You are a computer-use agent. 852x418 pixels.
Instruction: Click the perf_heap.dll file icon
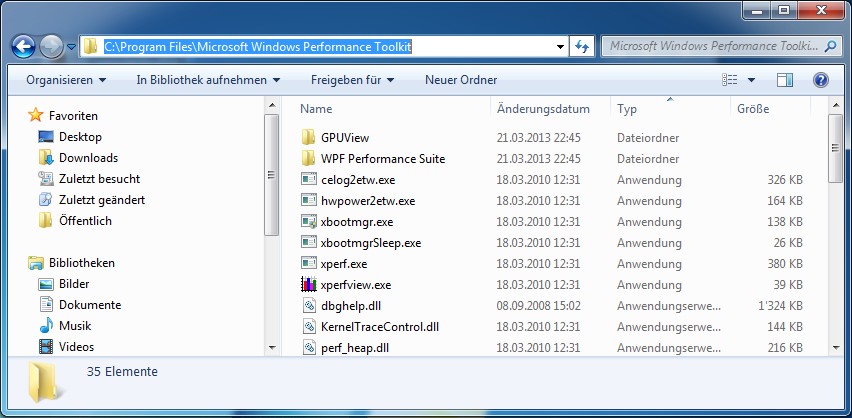[x=309, y=347]
